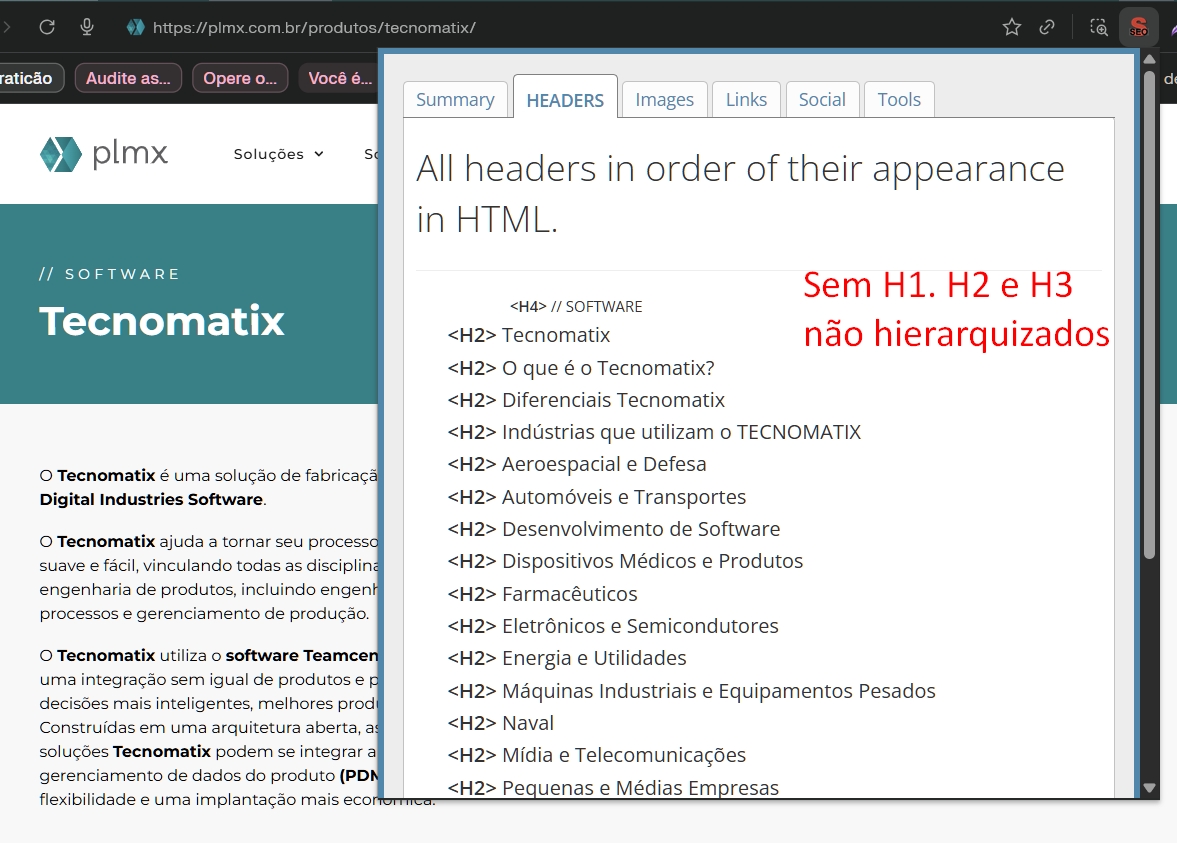Screen dimensions: 1177x843
Task: Click the plmx site favicon in address bar
Action: tap(135, 28)
